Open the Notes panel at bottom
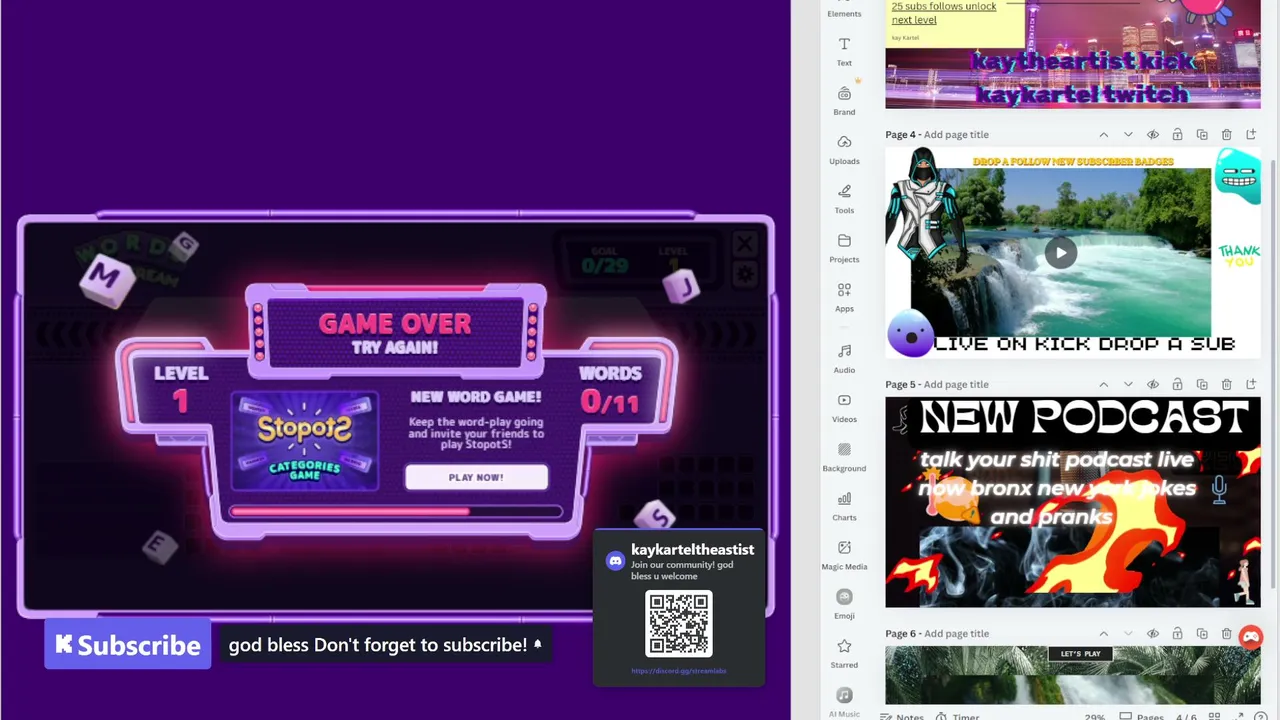 click(902, 716)
